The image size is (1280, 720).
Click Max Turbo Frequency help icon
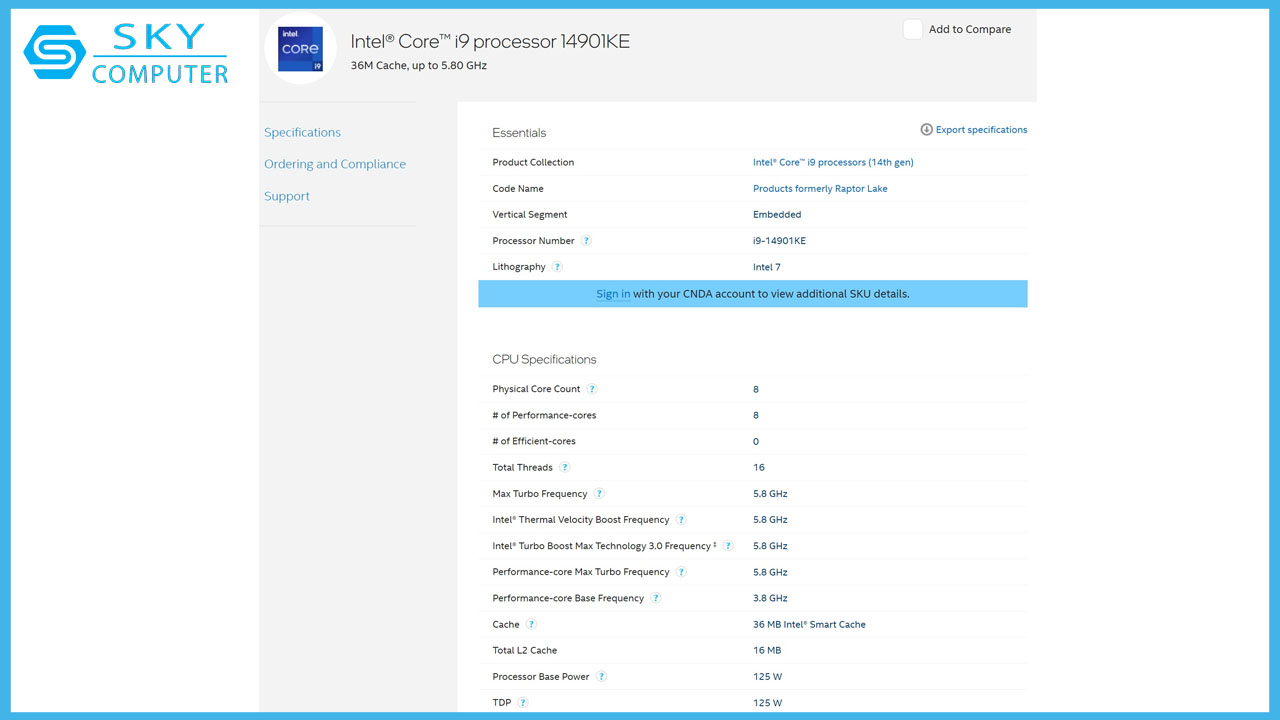(599, 494)
